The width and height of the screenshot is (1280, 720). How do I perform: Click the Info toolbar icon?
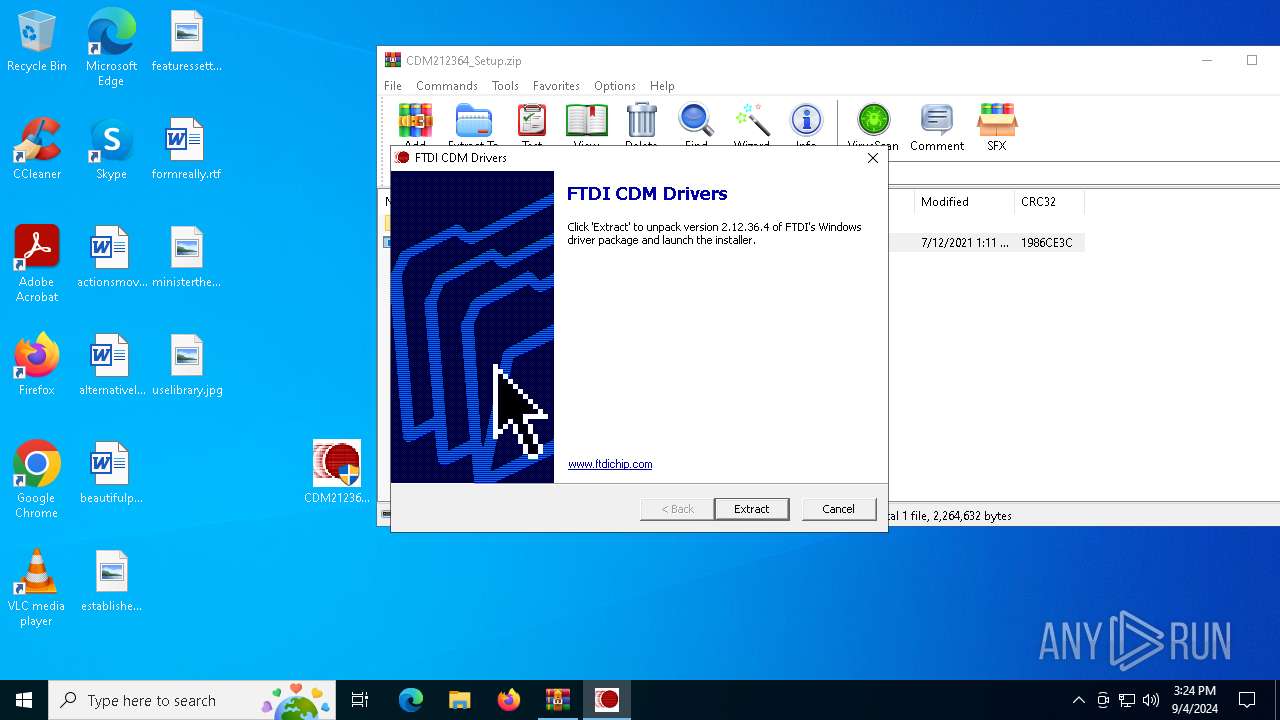click(x=806, y=124)
